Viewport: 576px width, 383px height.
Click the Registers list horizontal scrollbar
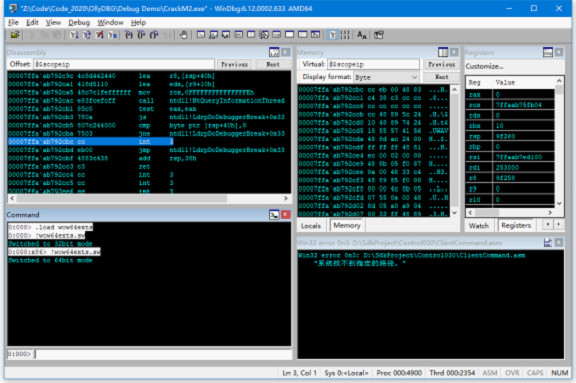pyautogui.click(x=511, y=212)
